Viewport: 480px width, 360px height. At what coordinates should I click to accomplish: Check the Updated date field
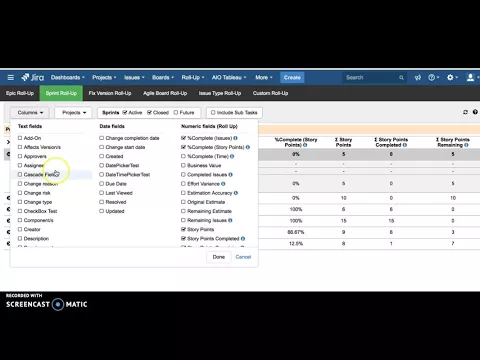pyautogui.click(x=101, y=211)
